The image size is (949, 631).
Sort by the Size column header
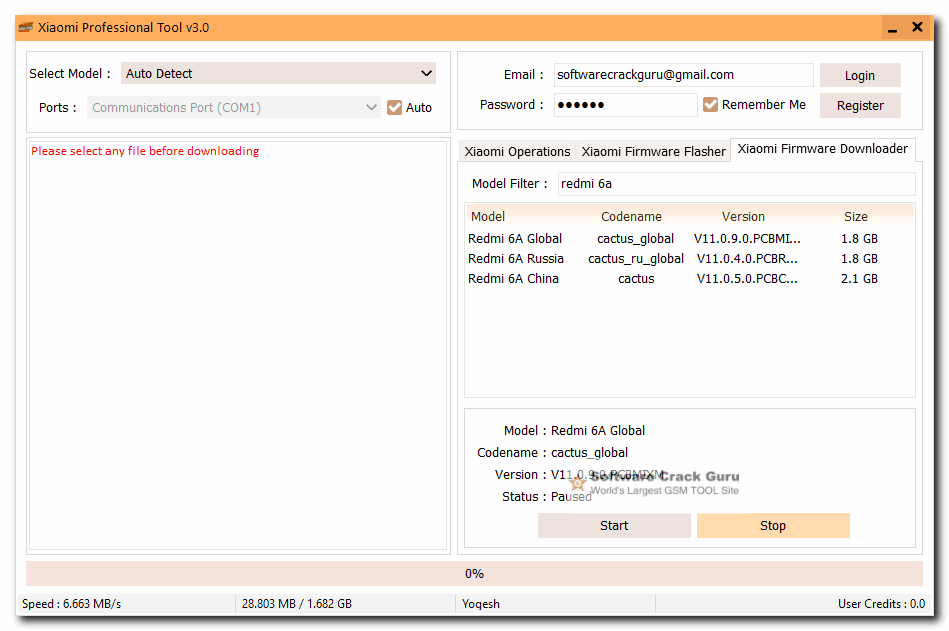pos(856,217)
